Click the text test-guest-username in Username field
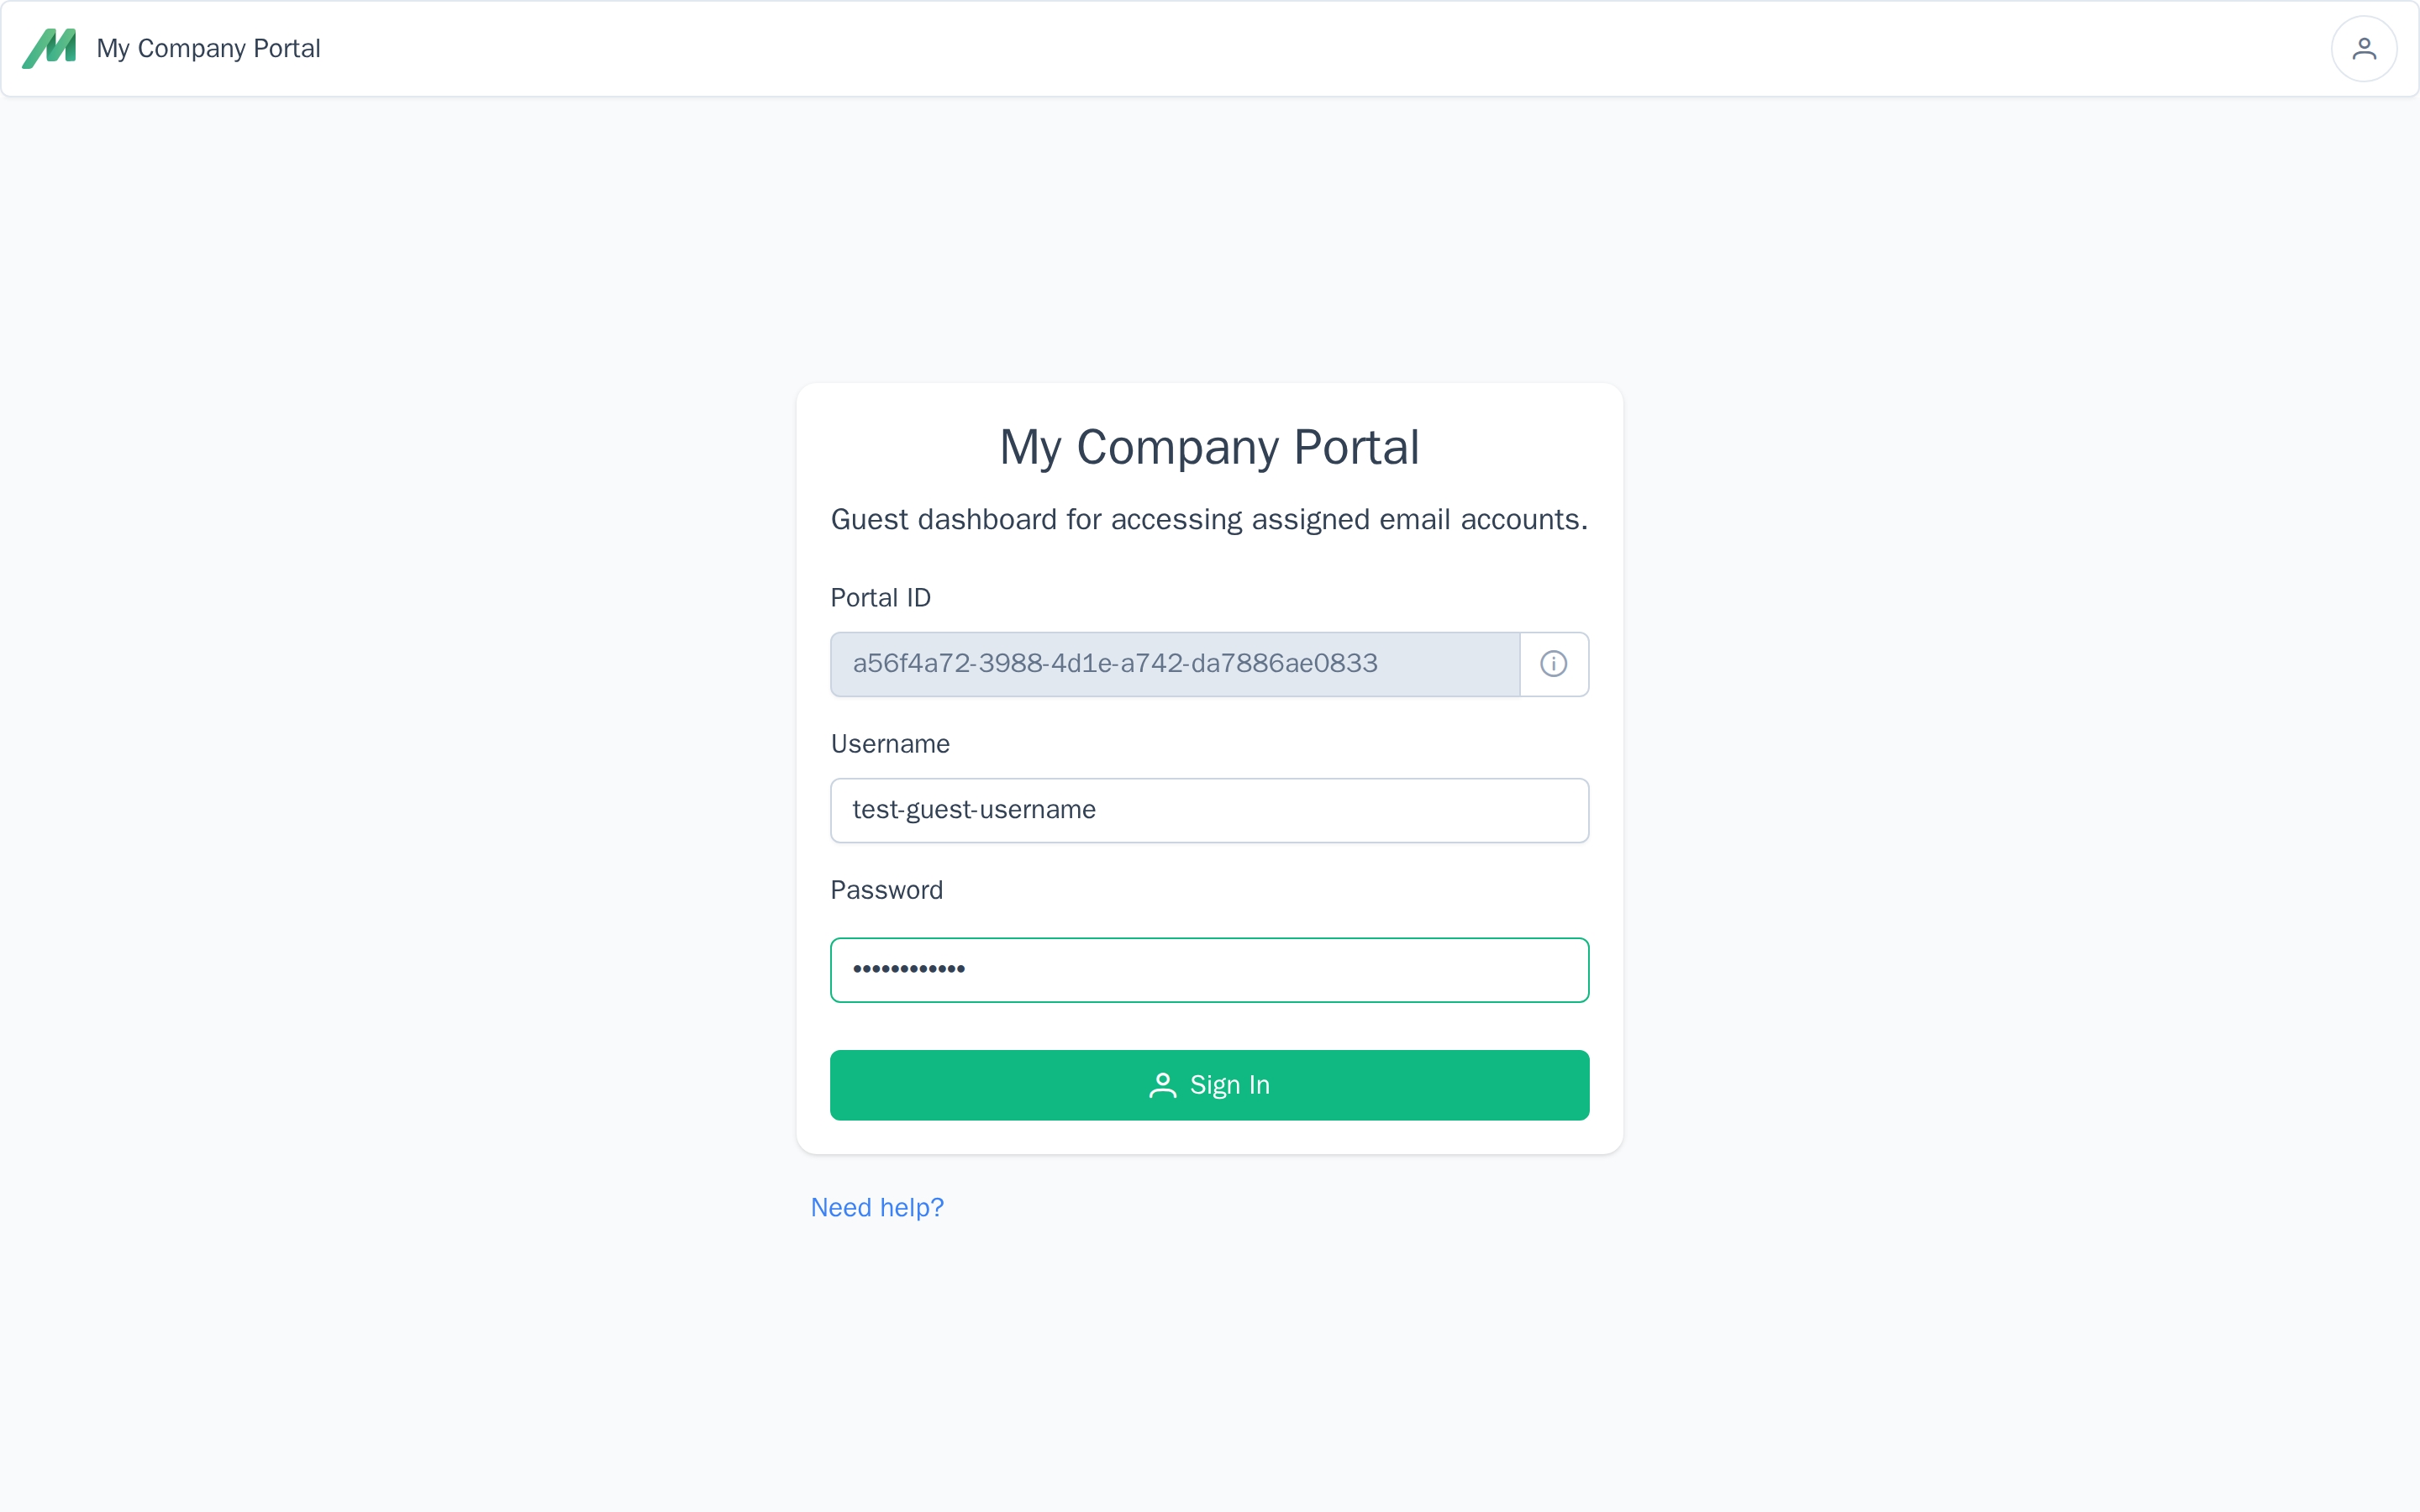The width and height of the screenshot is (2420, 1512). pyautogui.click(x=974, y=809)
